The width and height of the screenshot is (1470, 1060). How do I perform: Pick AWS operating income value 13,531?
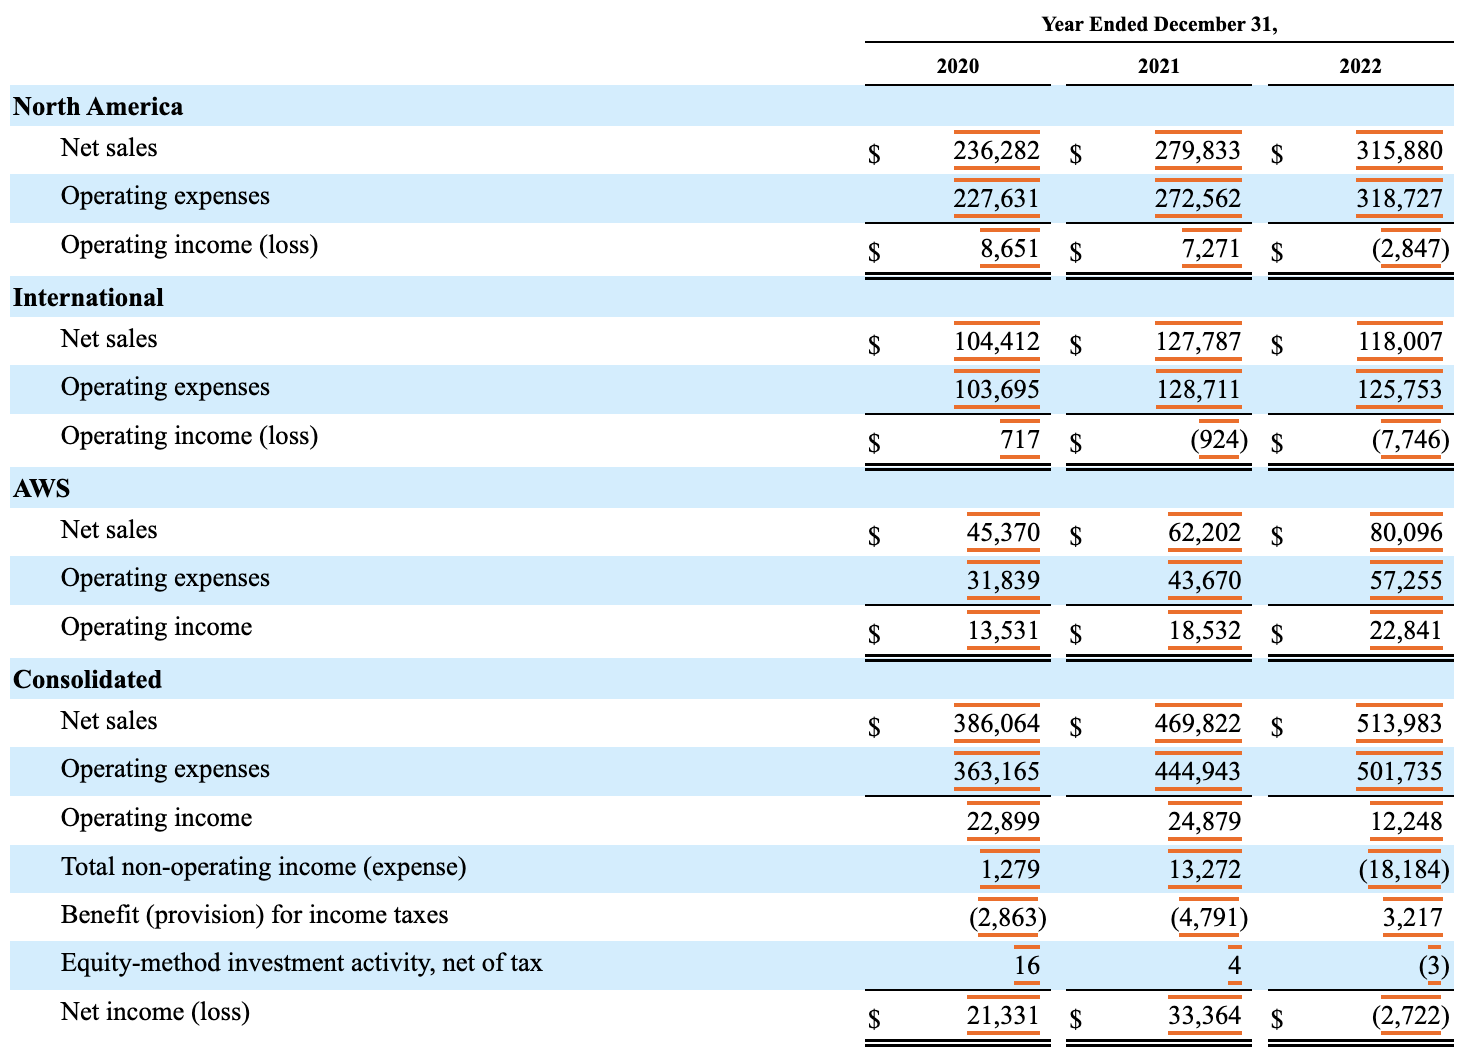[1003, 630]
